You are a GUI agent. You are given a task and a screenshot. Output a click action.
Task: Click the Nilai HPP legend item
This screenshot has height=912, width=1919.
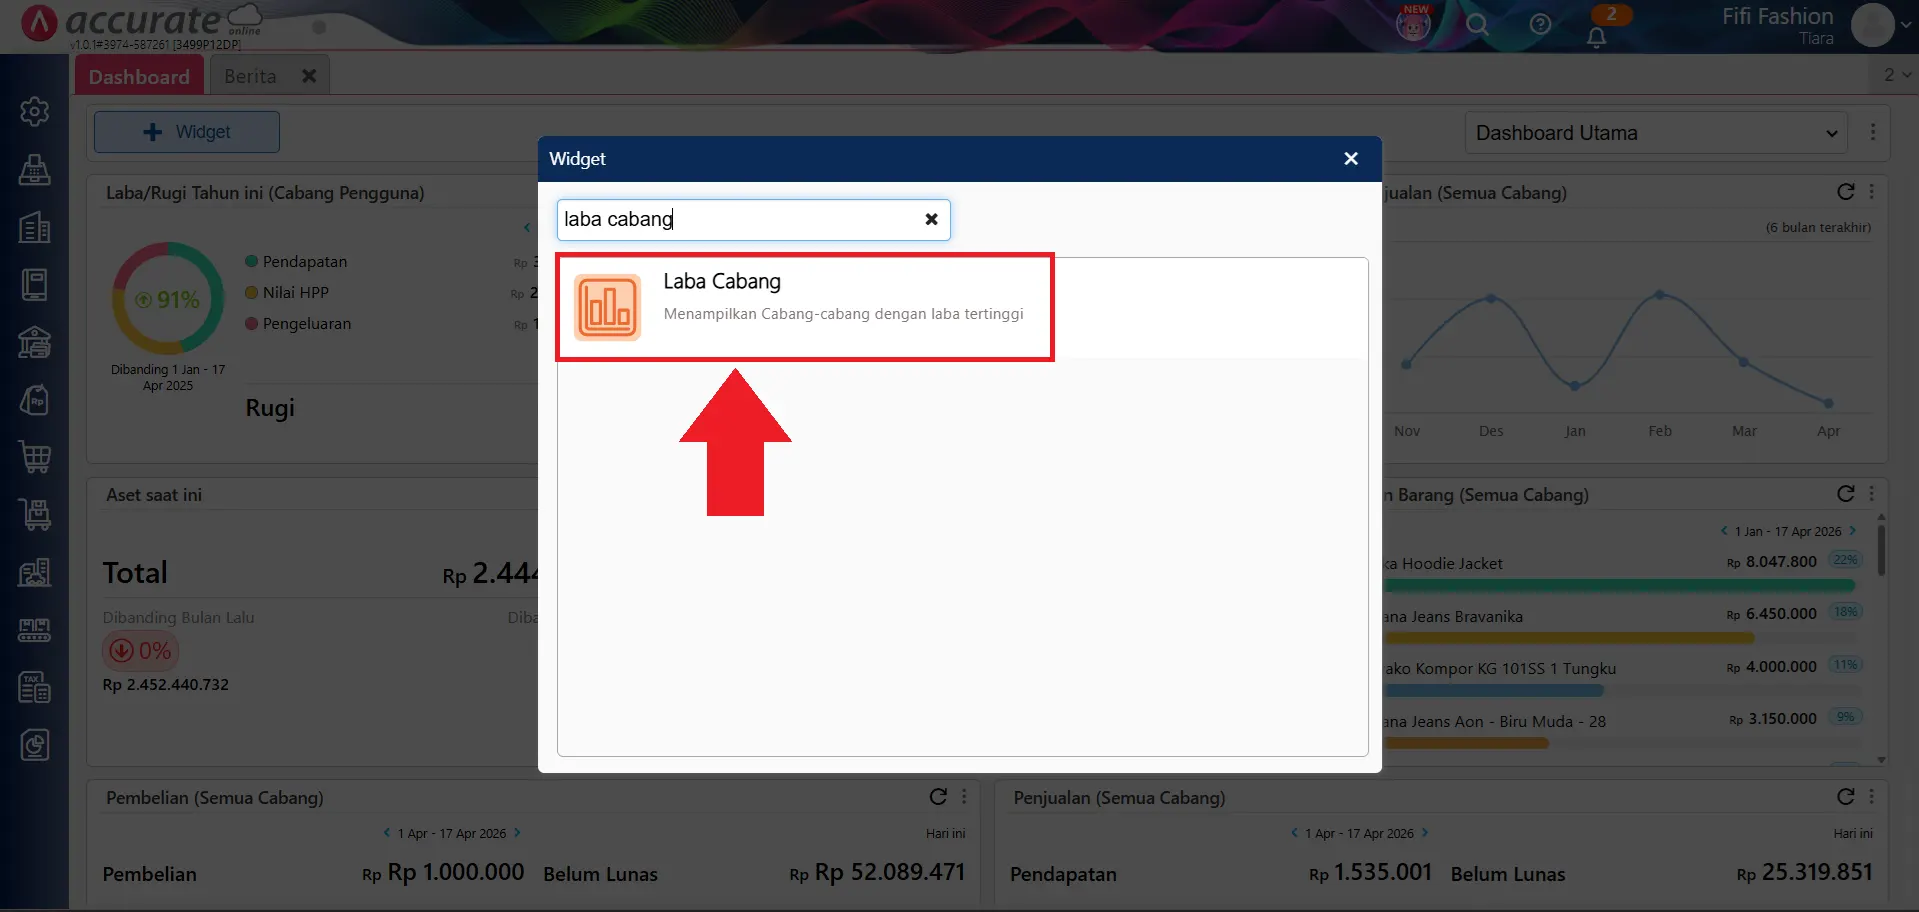(287, 292)
